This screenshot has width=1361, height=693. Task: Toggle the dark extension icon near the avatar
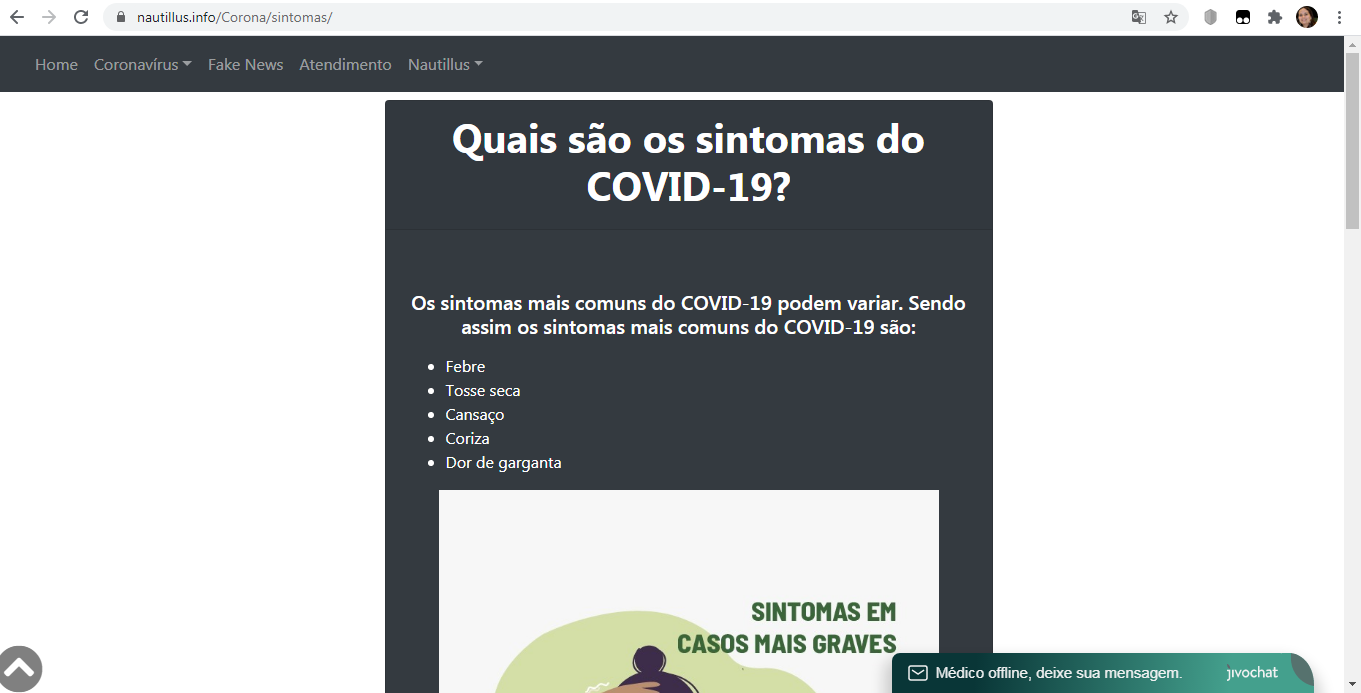pyautogui.click(x=1242, y=17)
